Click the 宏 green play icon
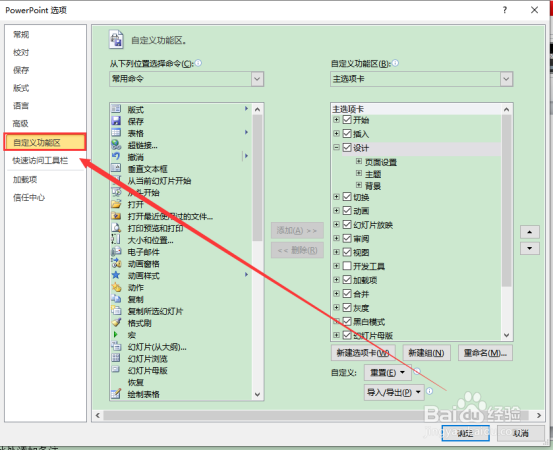553x451 pixels. click(115, 334)
